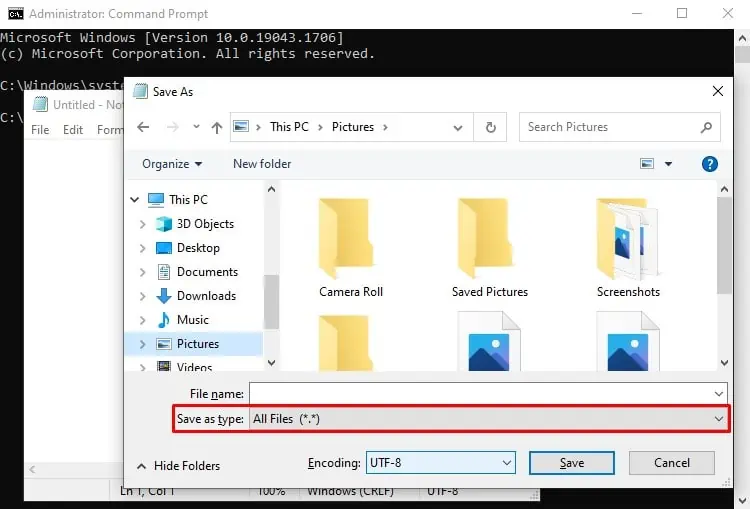Go back using the Back arrow
750x509 pixels.
pyautogui.click(x=143, y=127)
